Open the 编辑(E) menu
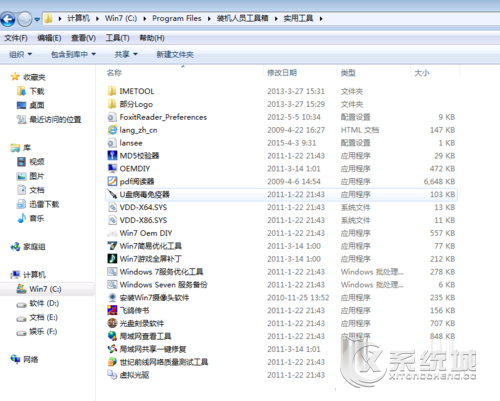The width and height of the screenshot is (500, 401). 49,38
